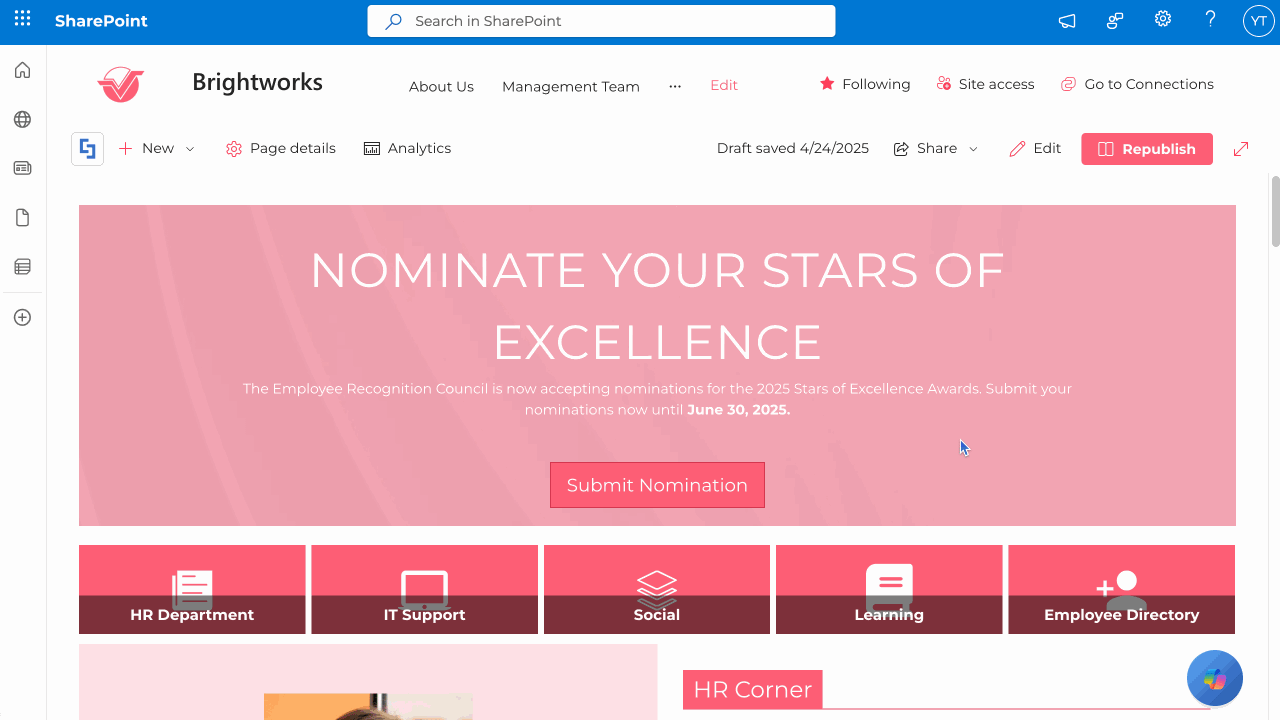Open the Learning quick link tile
Viewport: 1280px width, 720px height.
coord(889,590)
